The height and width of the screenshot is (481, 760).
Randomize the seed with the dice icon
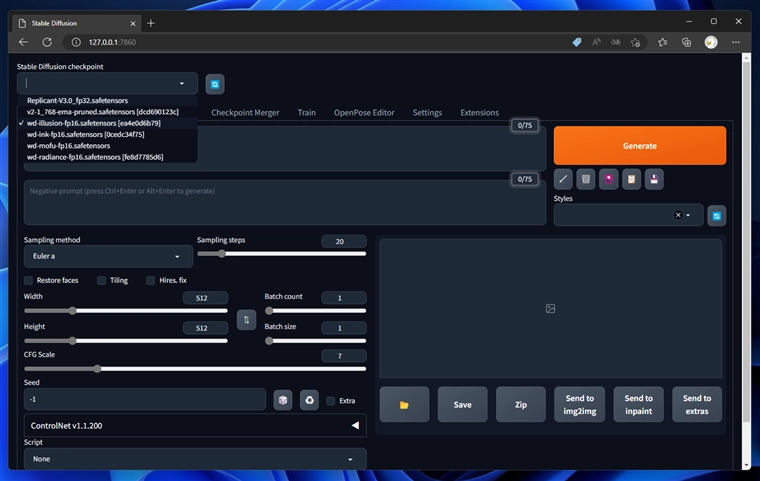coord(283,400)
